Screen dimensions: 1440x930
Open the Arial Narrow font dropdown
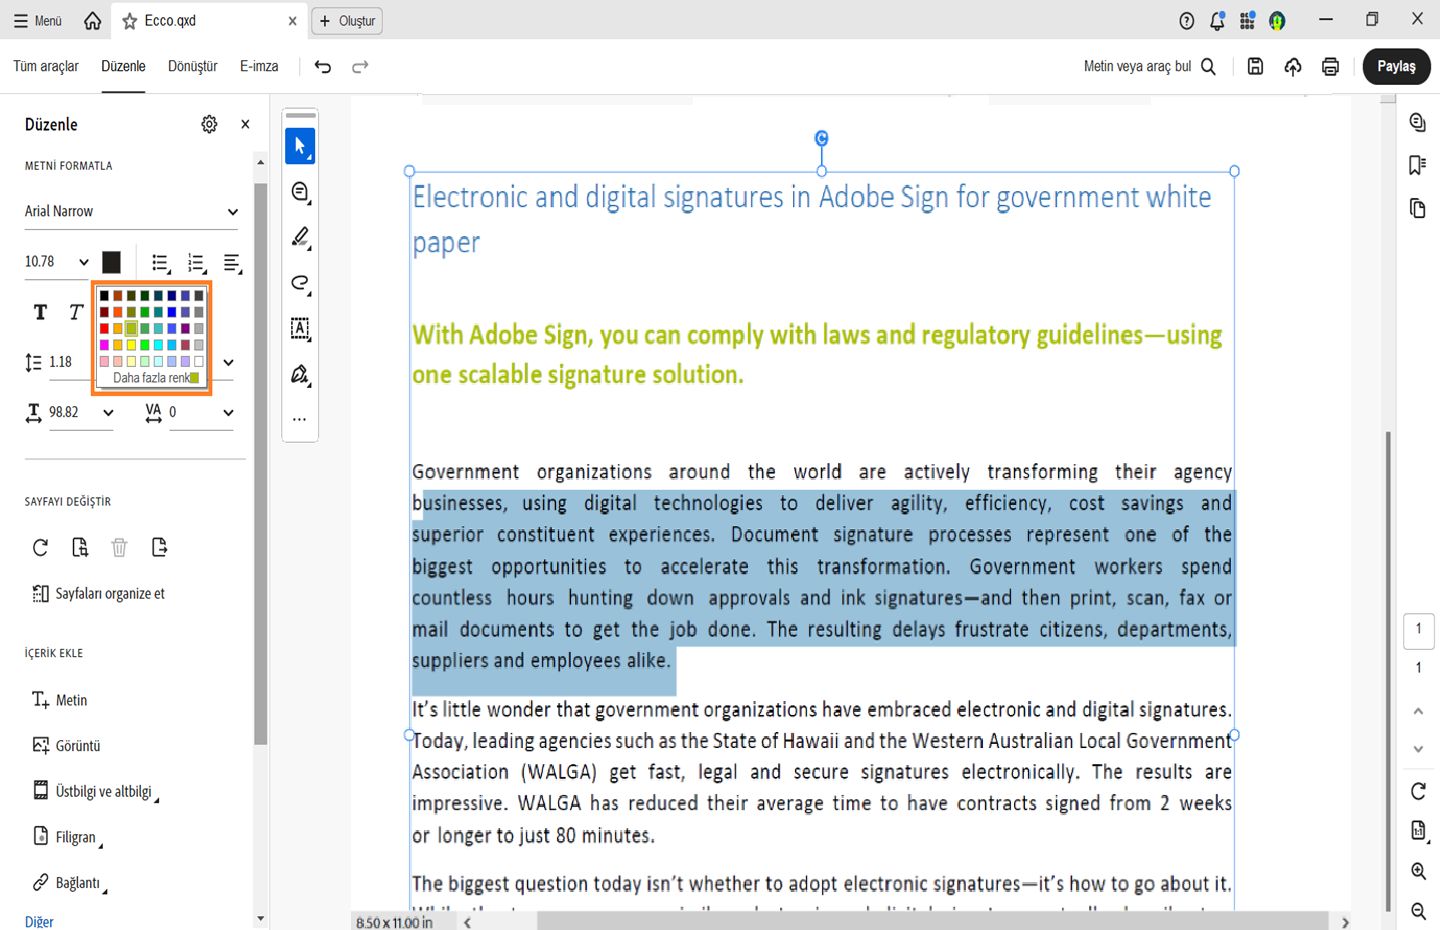tap(130, 211)
